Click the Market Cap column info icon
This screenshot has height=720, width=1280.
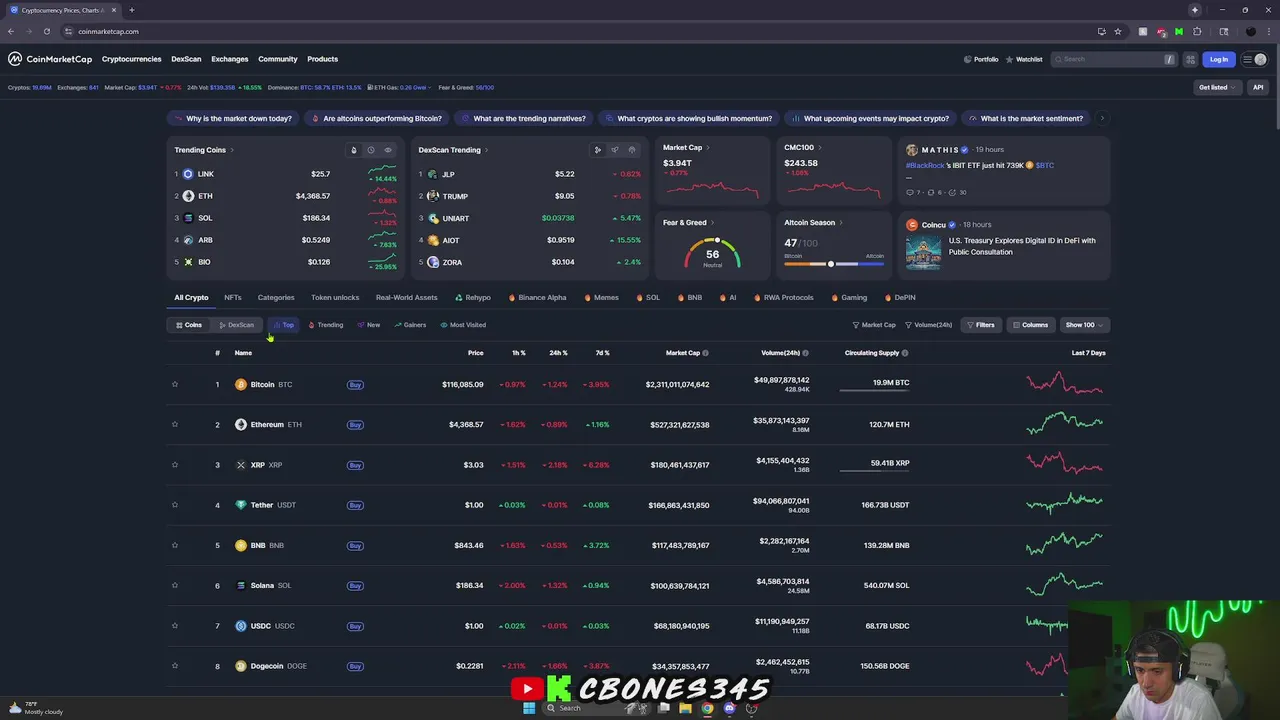pos(705,353)
